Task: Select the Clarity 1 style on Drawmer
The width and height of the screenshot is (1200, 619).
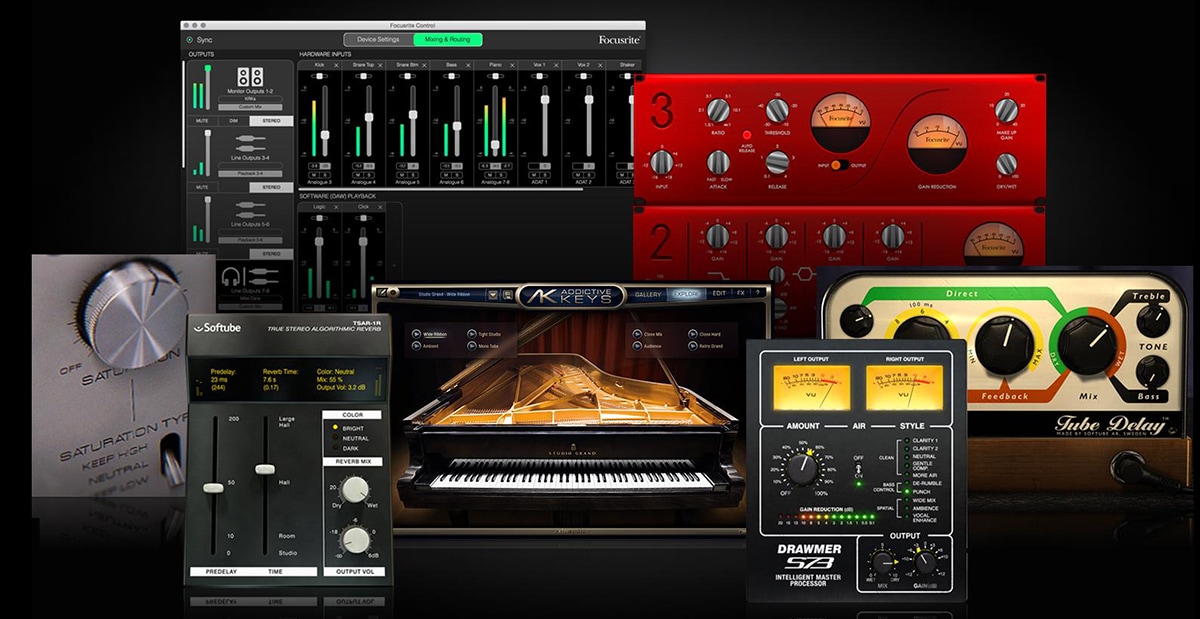Action: point(905,440)
